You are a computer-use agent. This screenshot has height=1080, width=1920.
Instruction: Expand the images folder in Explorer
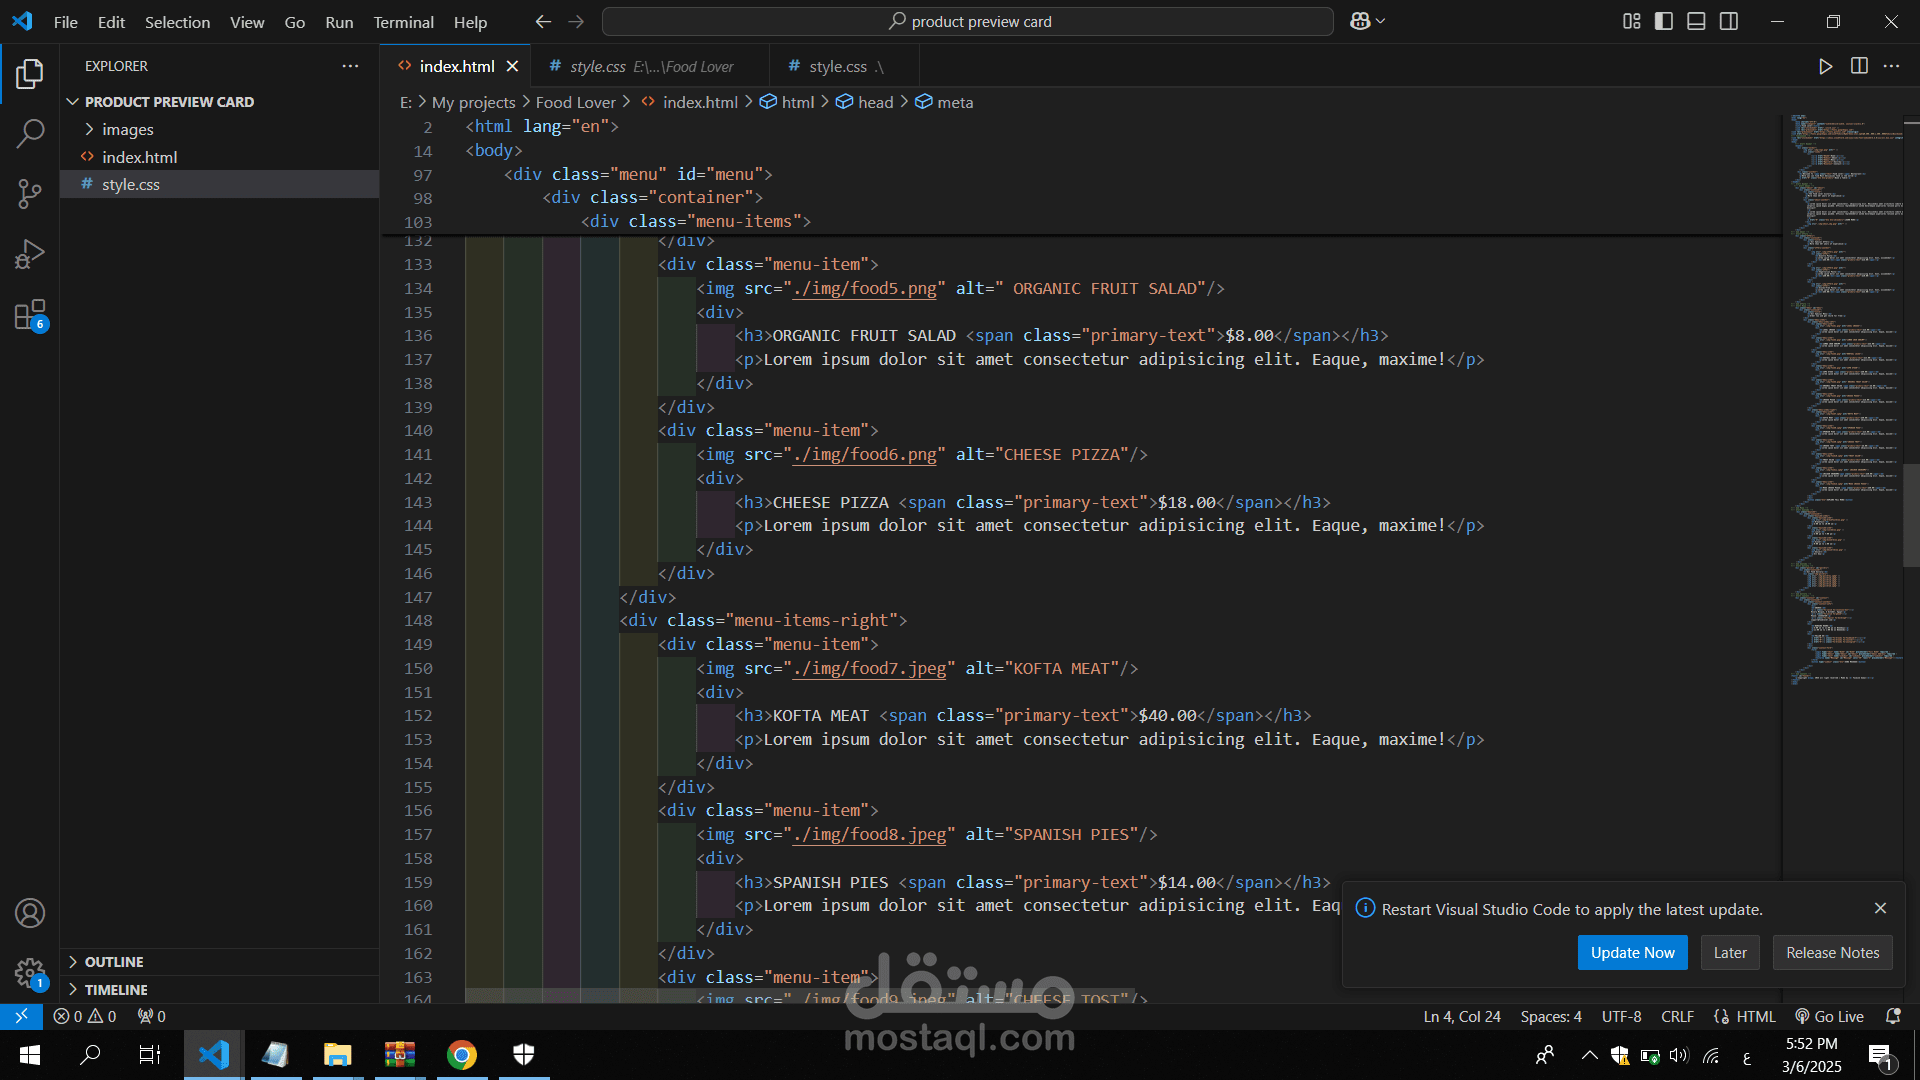pos(127,129)
